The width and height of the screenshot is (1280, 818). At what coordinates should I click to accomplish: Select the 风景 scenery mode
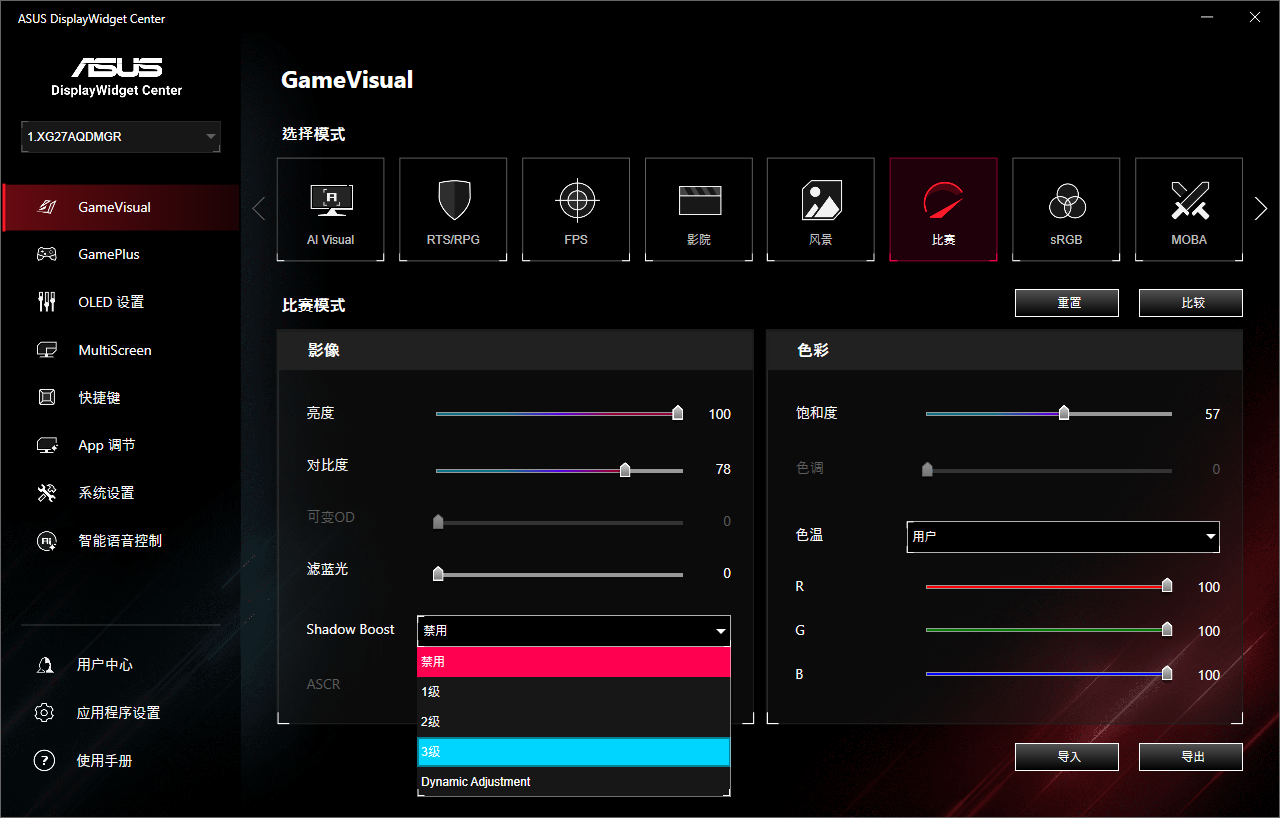tap(821, 209)
